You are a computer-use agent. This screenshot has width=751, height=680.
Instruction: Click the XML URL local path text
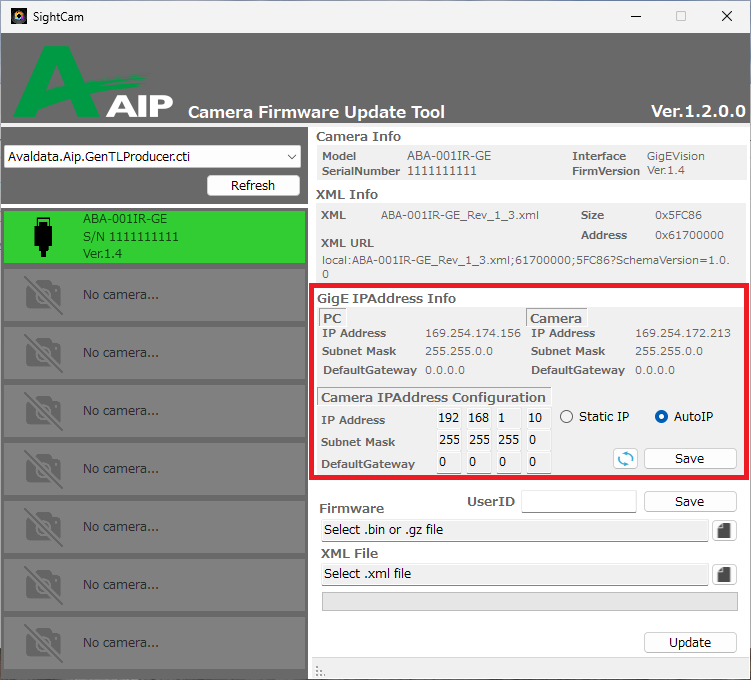click(525, 267)
